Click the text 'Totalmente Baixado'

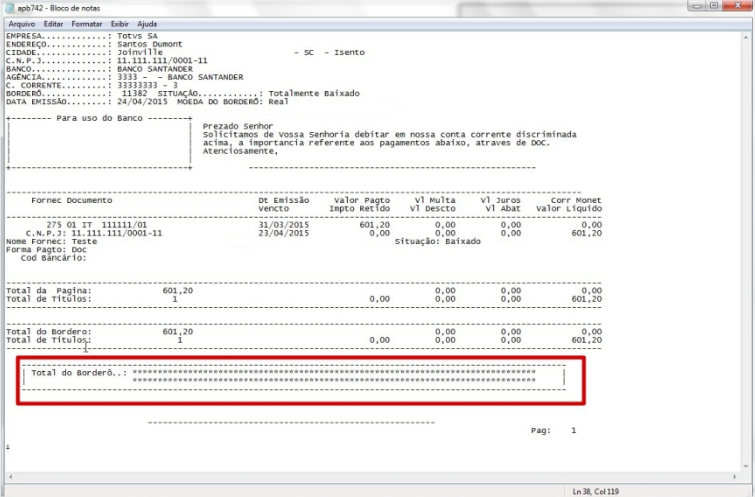[x=314, y=93]
